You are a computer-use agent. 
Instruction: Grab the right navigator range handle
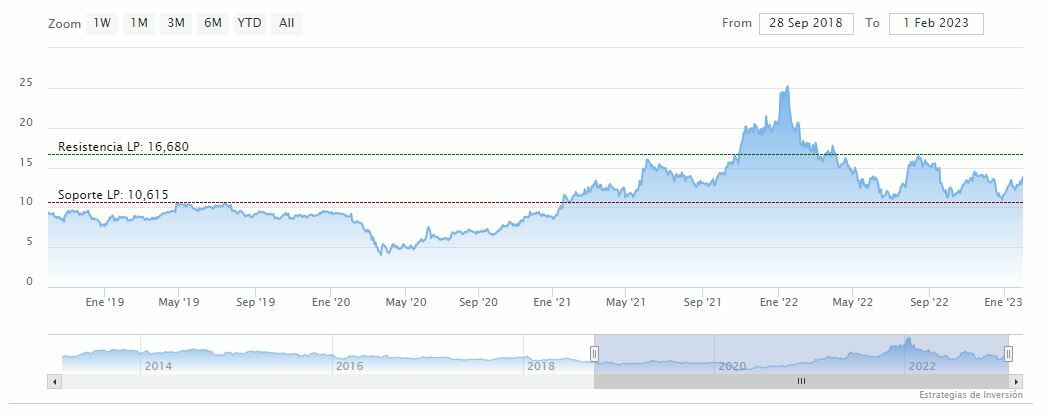pos(1008,353)
